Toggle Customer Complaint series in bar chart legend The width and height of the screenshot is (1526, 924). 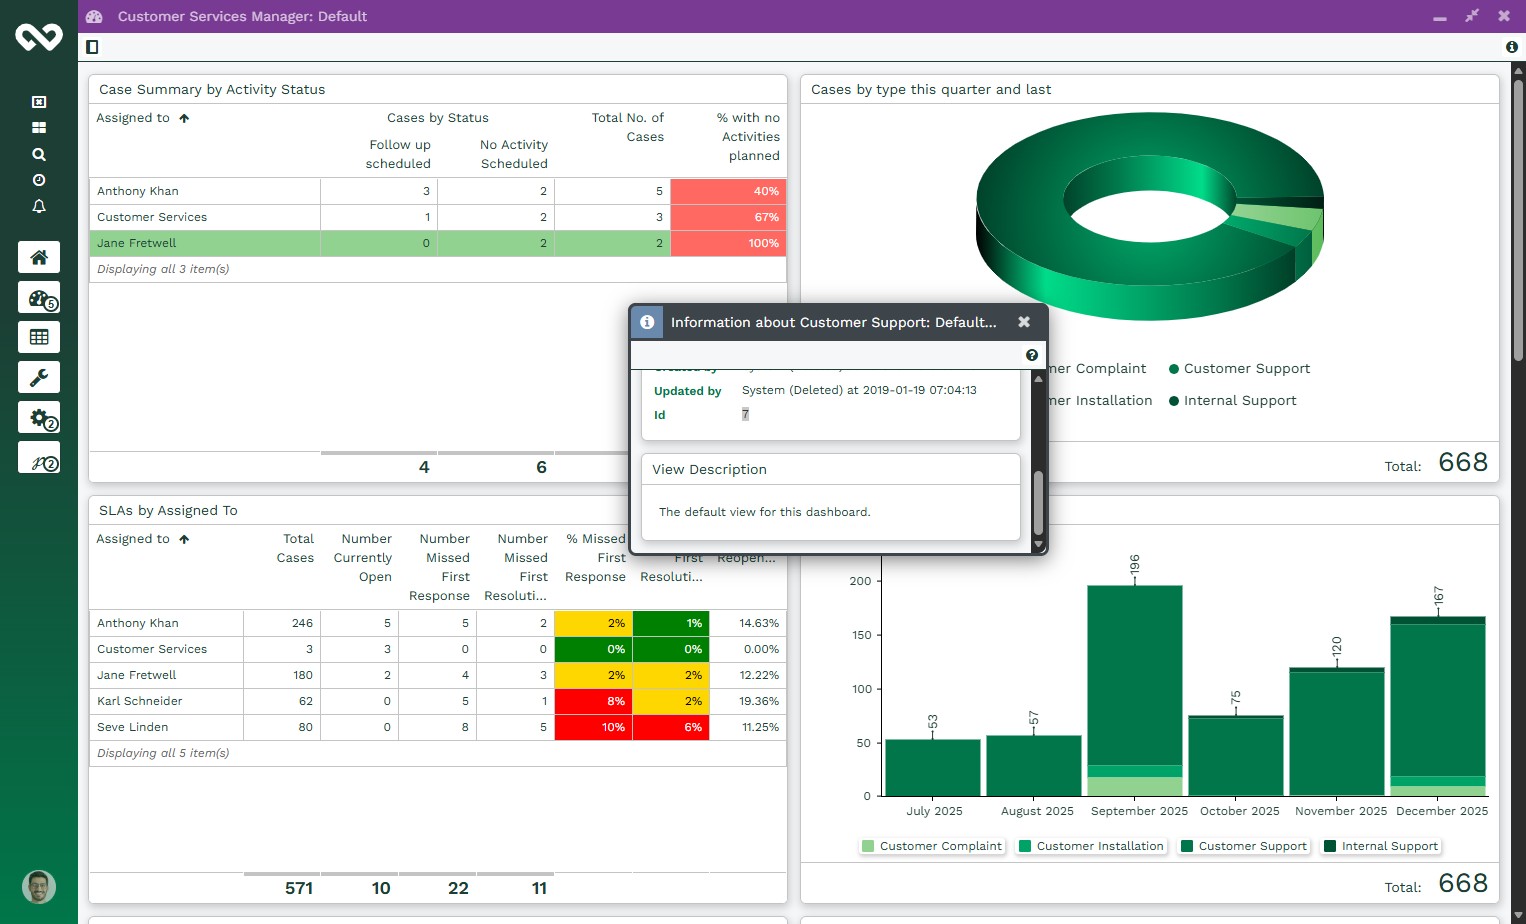click(931, 846)
